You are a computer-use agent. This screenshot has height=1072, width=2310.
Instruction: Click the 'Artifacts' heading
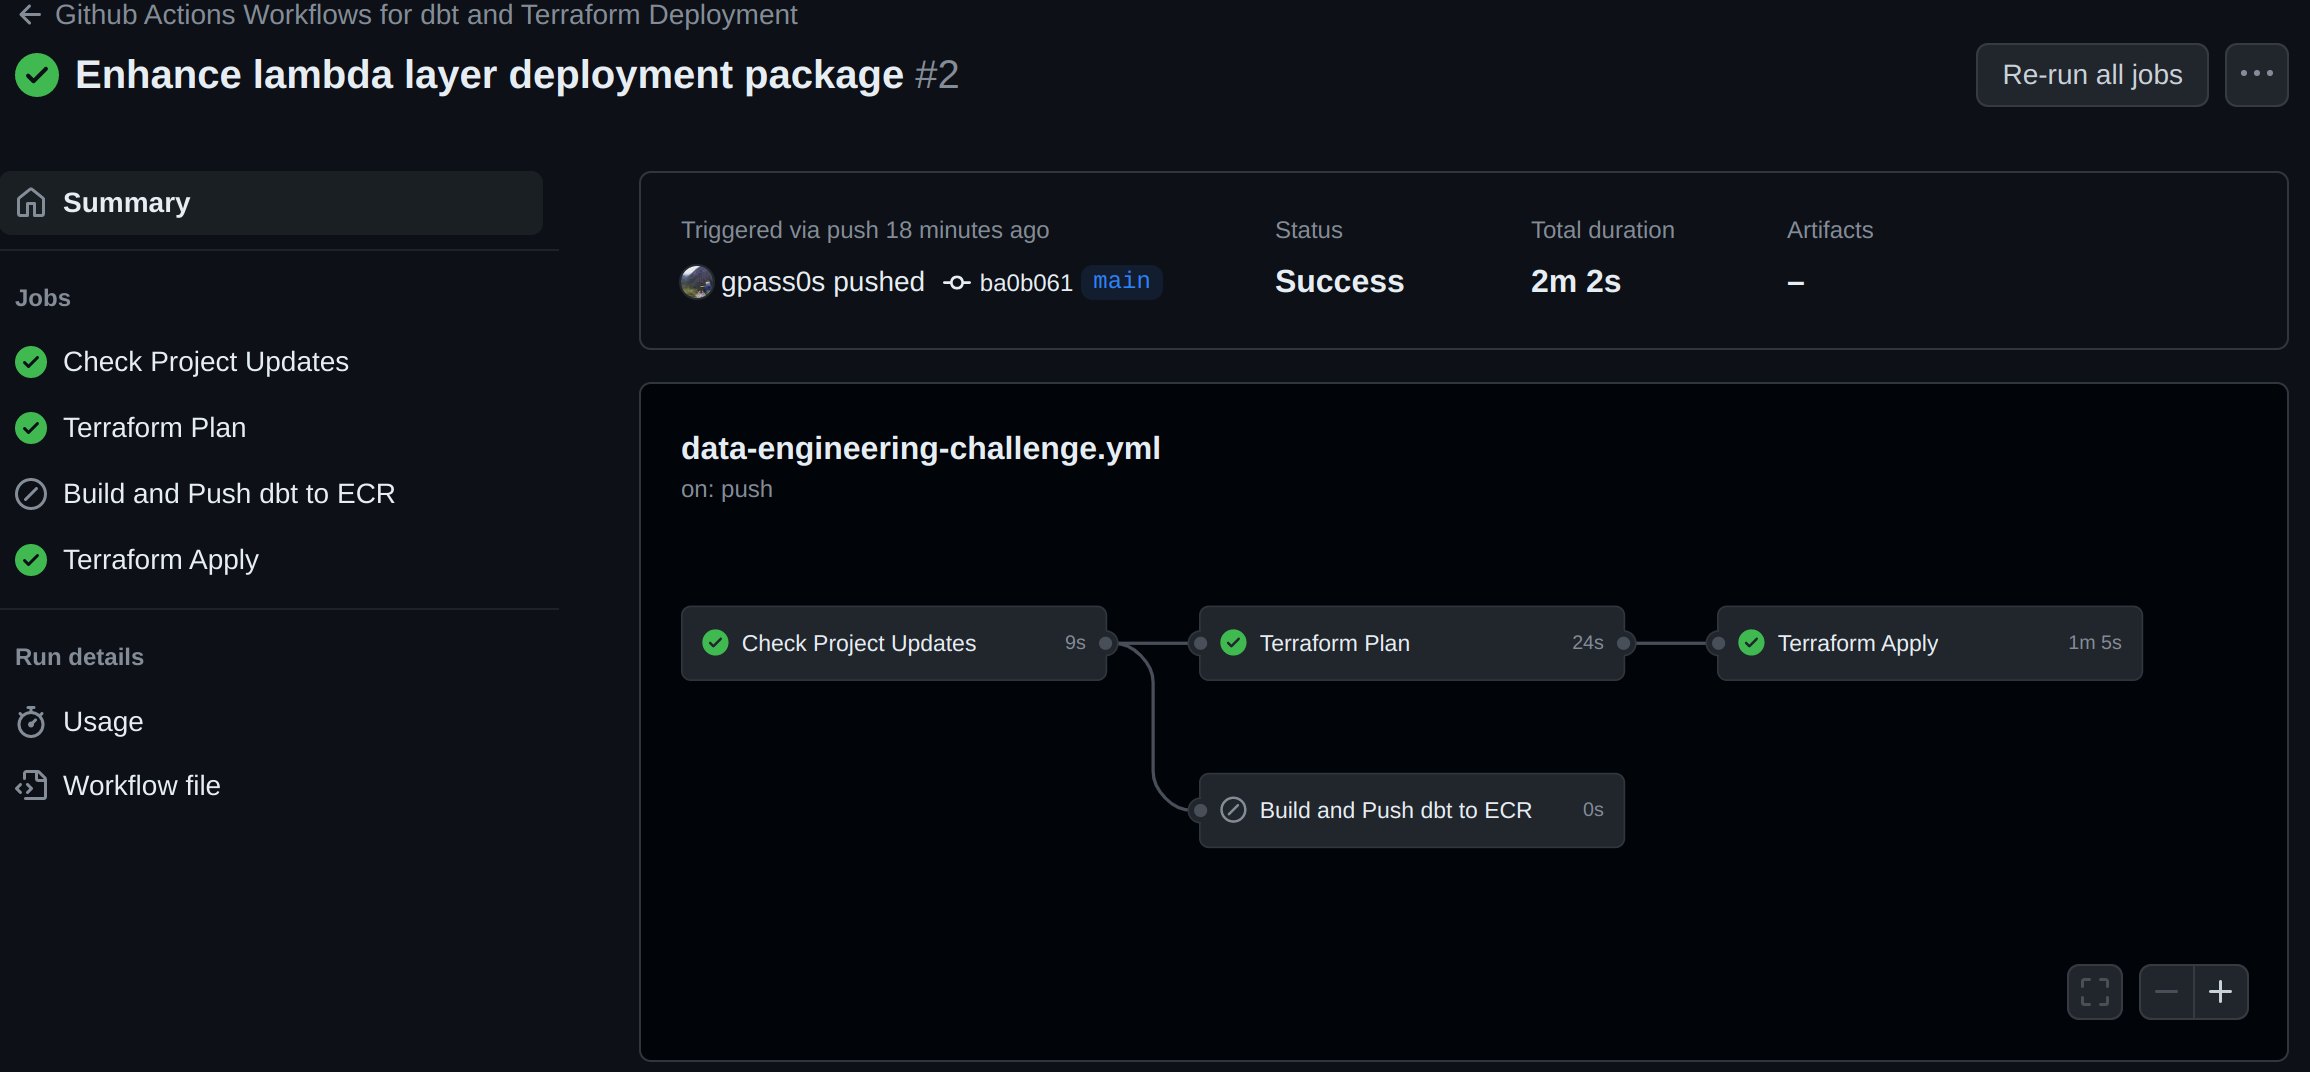click(1830, 231)
